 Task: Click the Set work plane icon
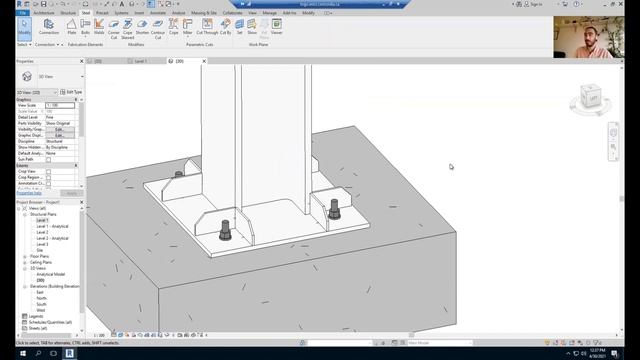(240, 27)
